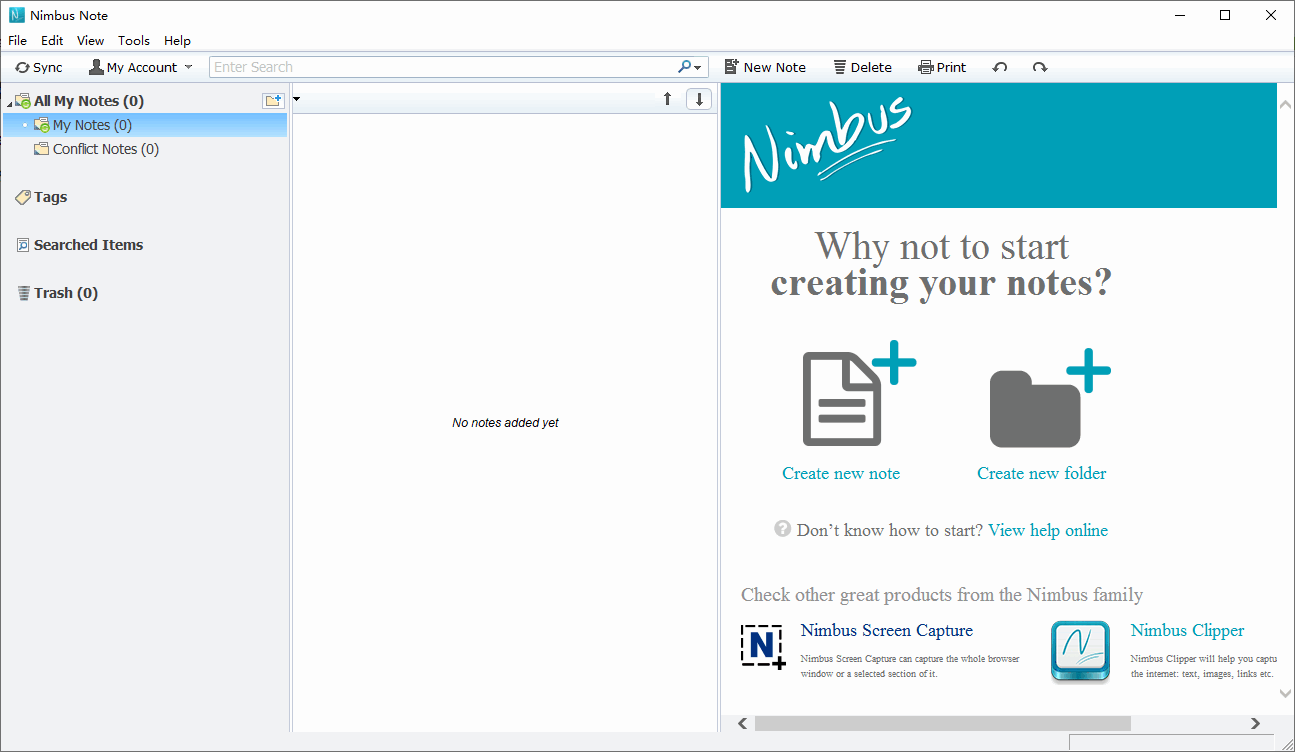This screenshot has width=1295, height=752.
Task: Open the File menu
Action: pyautogui.click(x=18, y=41)
